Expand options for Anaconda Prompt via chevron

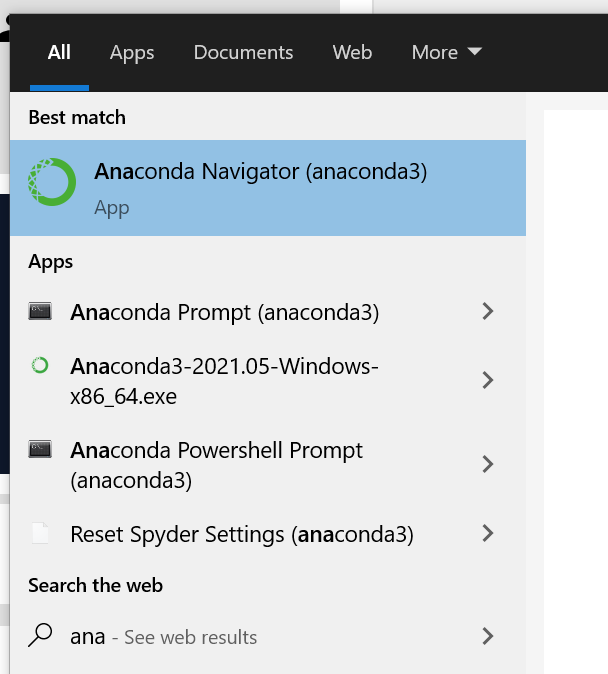(x=488, y=311)
